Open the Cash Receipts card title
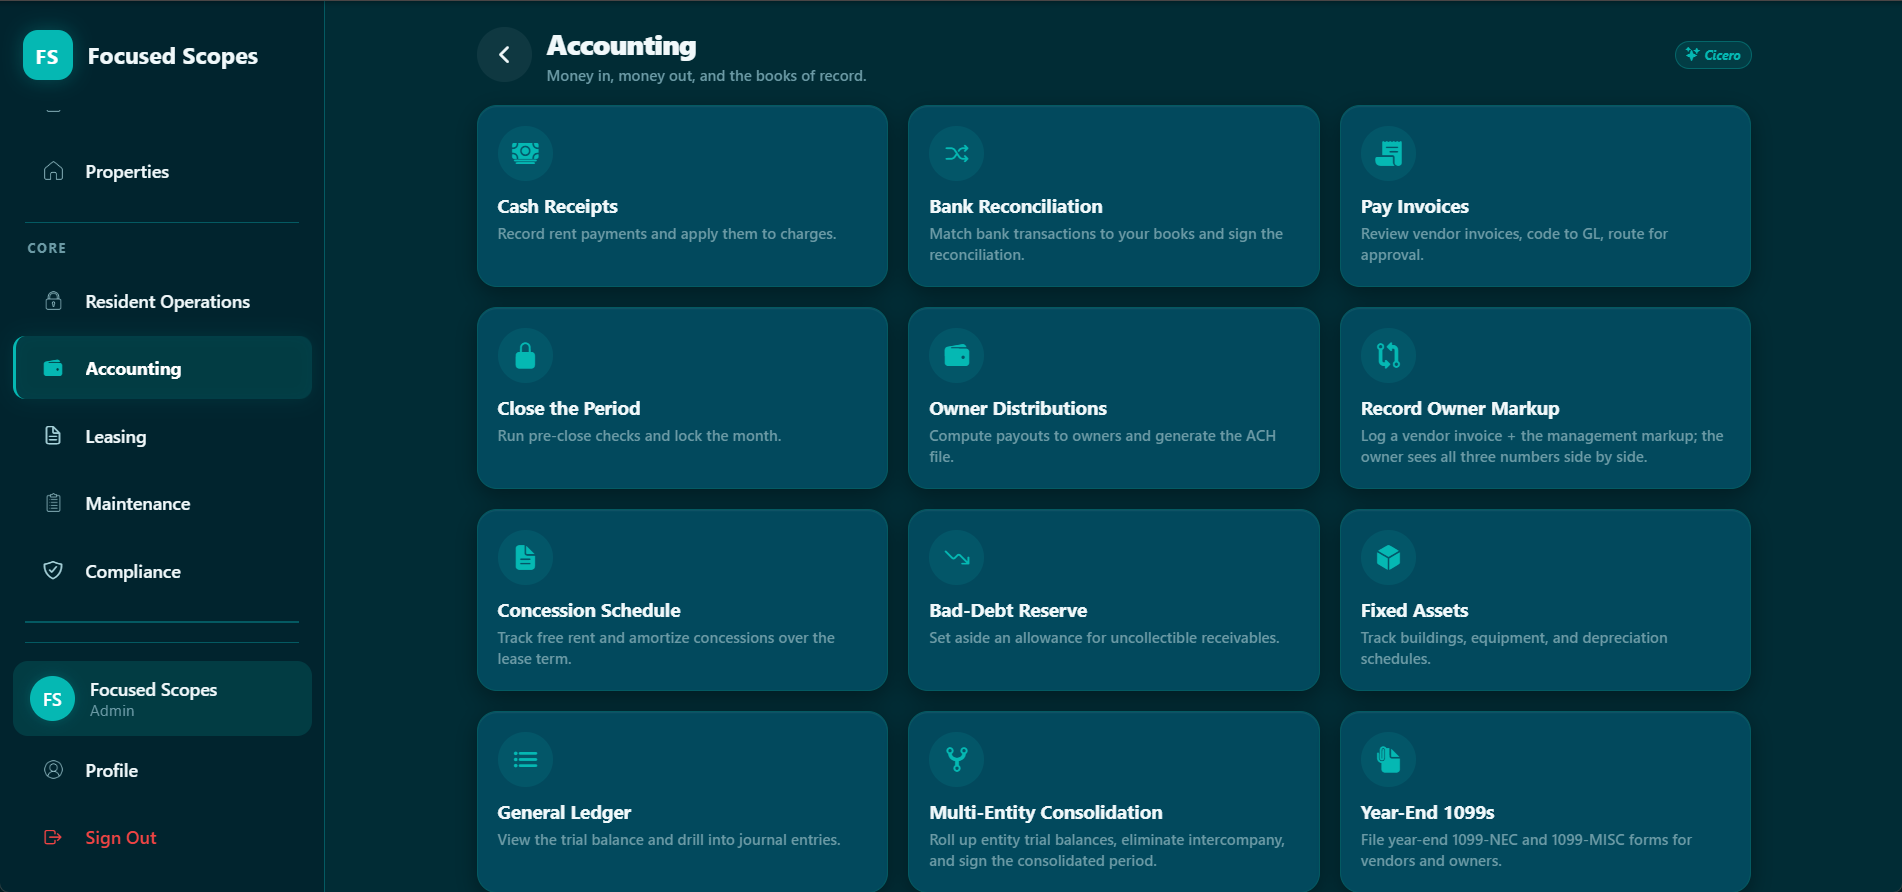The image size is (1902, 892). point(557,206)
